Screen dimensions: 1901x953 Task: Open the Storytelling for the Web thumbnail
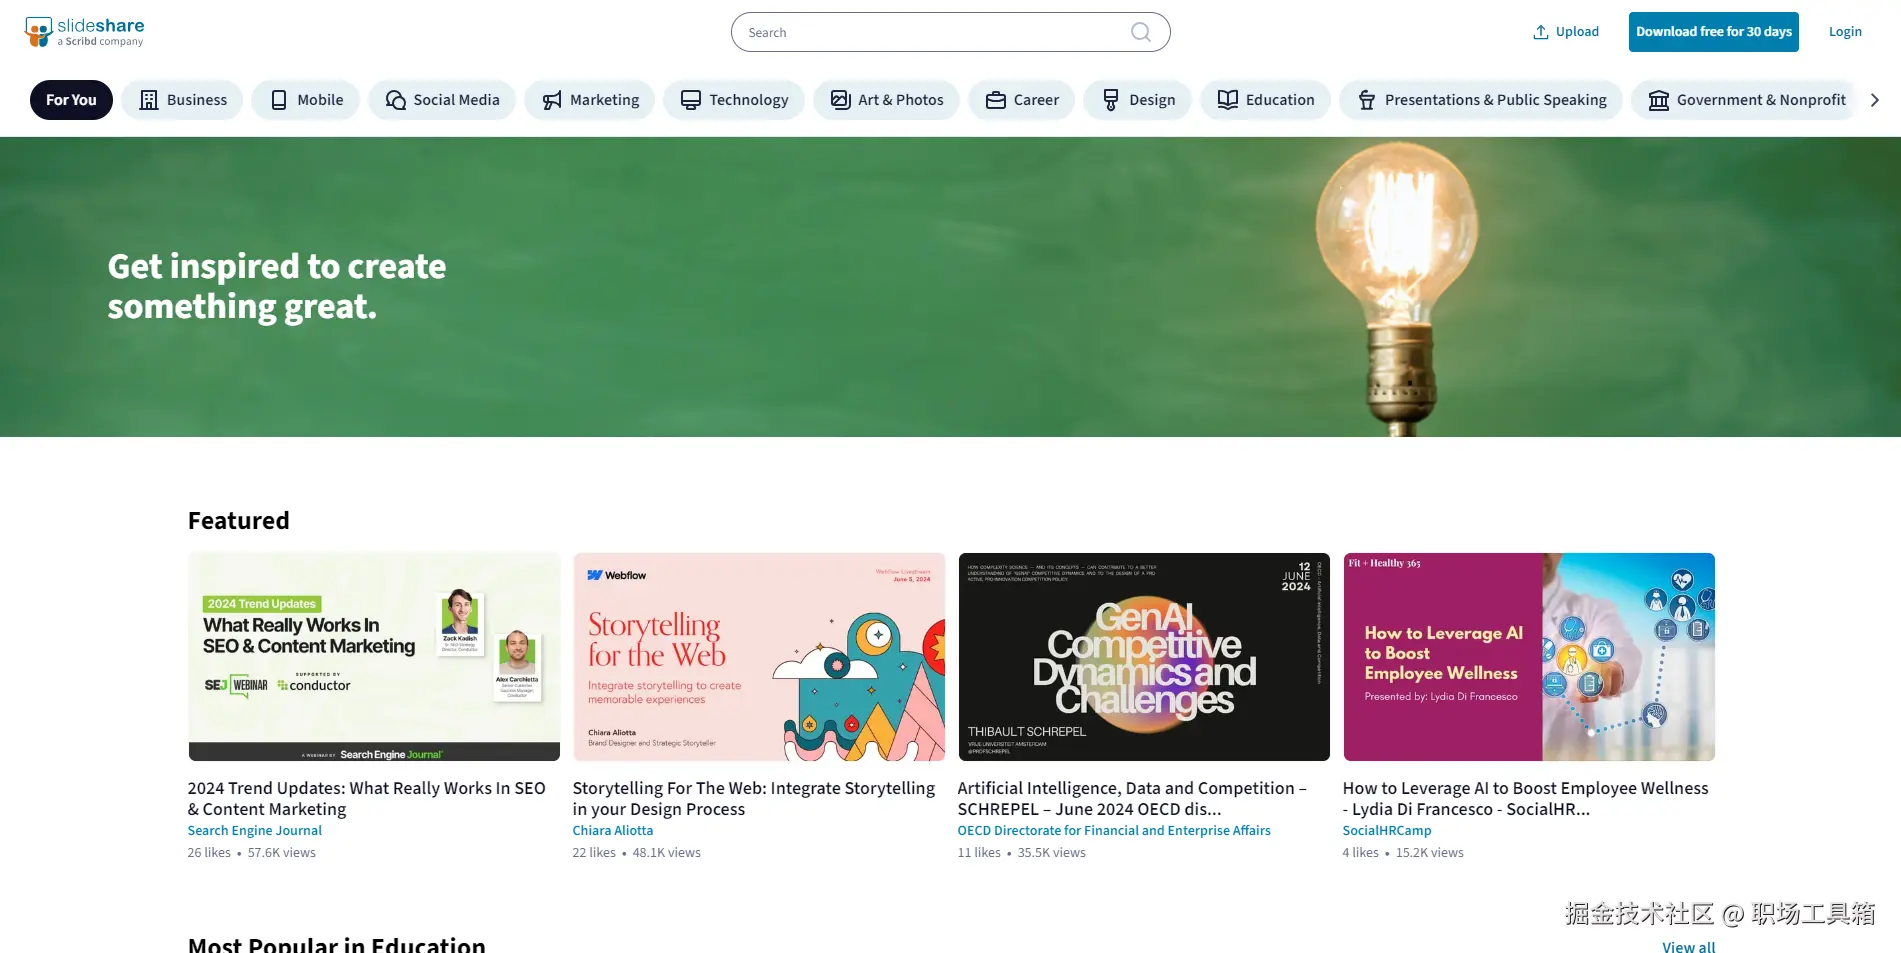pos(759,657)
